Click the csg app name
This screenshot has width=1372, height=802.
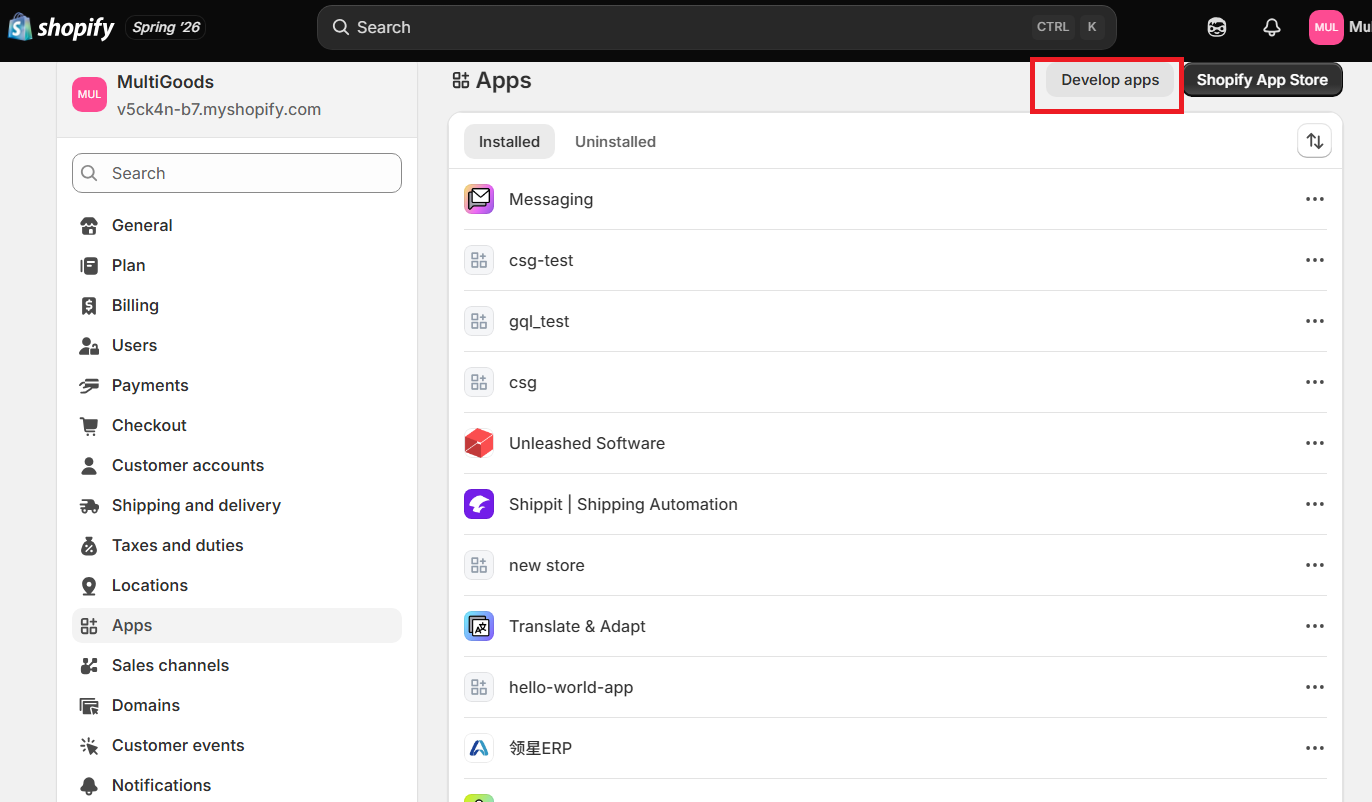[523, 382]
